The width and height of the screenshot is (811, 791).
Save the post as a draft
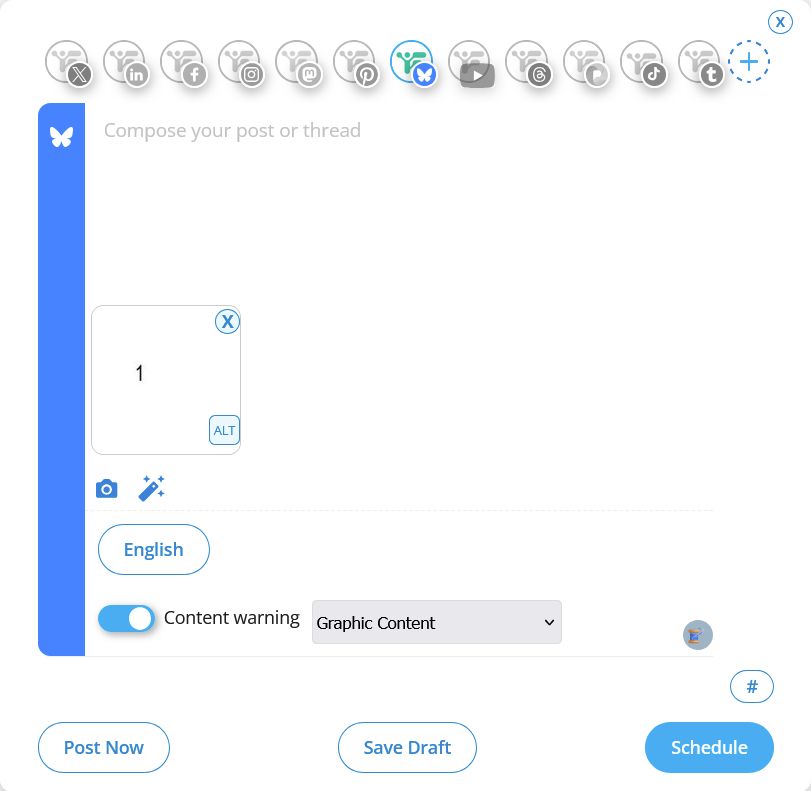pos(407,747)
